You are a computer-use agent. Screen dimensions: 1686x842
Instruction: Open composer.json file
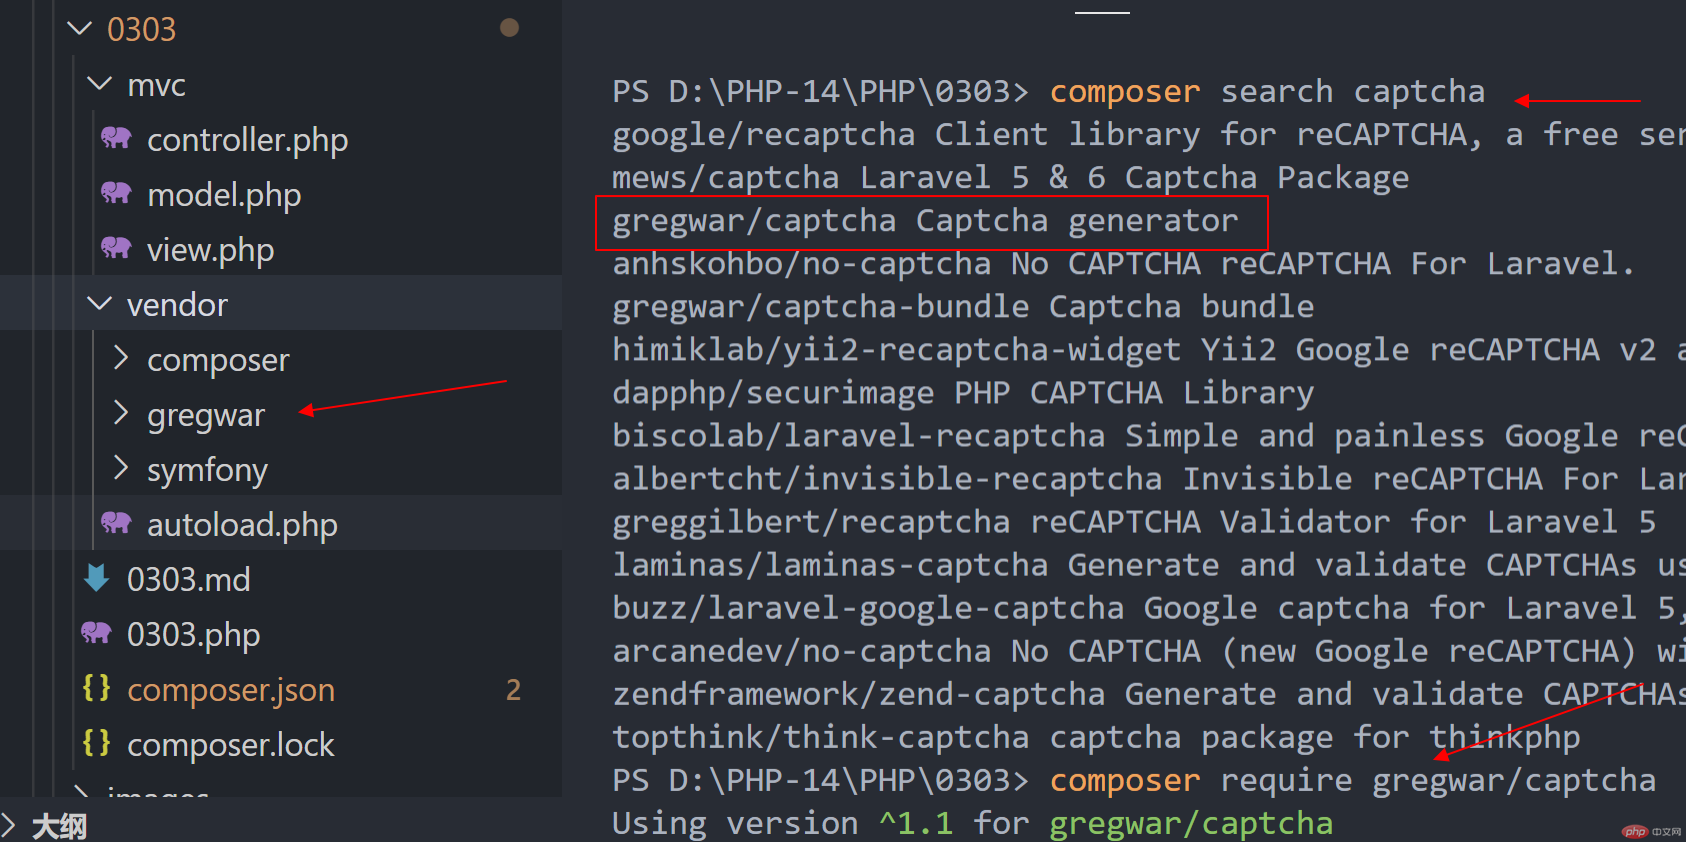tap(231, 690)
